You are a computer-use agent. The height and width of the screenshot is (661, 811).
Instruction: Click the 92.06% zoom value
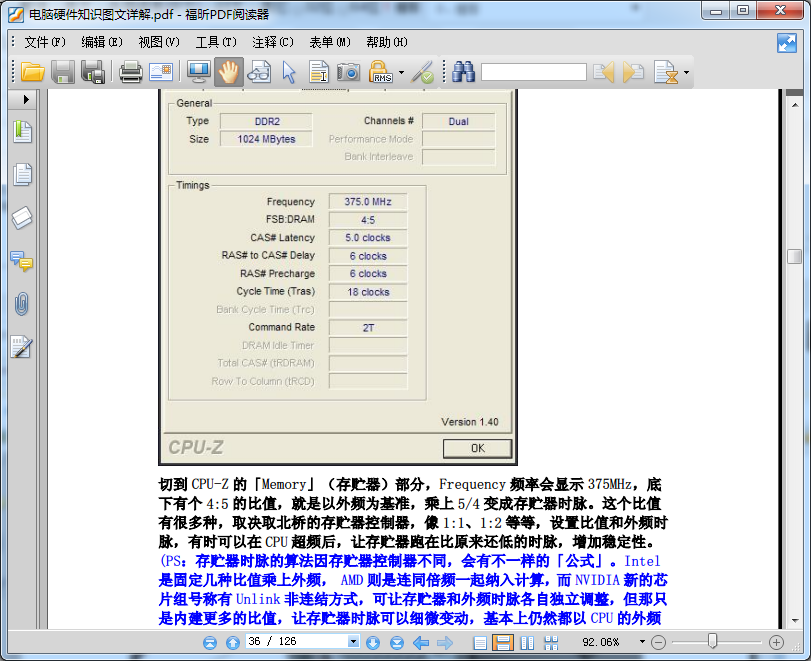pos(600,642)
